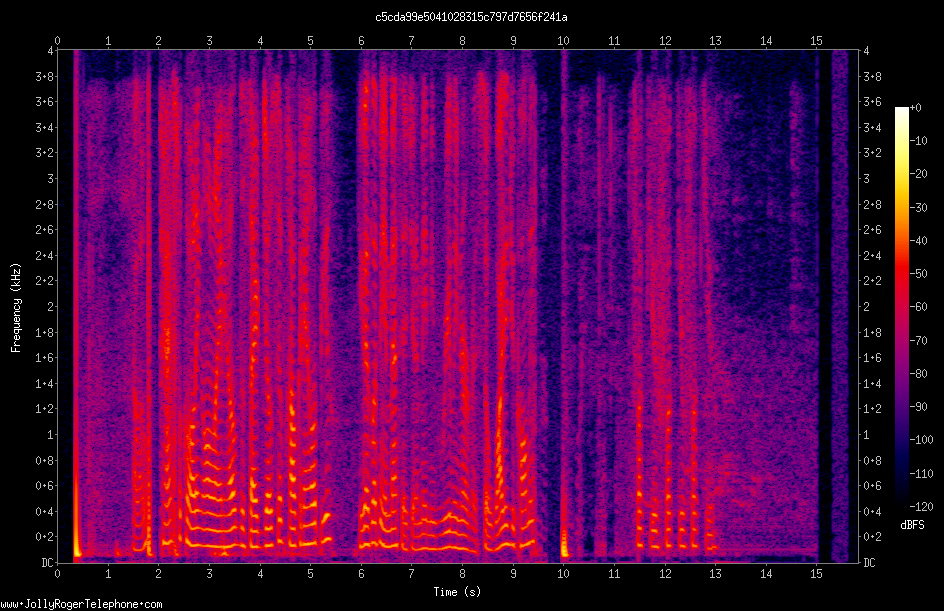Click 'DC' on the left frequency axis
This screenshot has width=944, height=611.
click(x=48, y=563)
